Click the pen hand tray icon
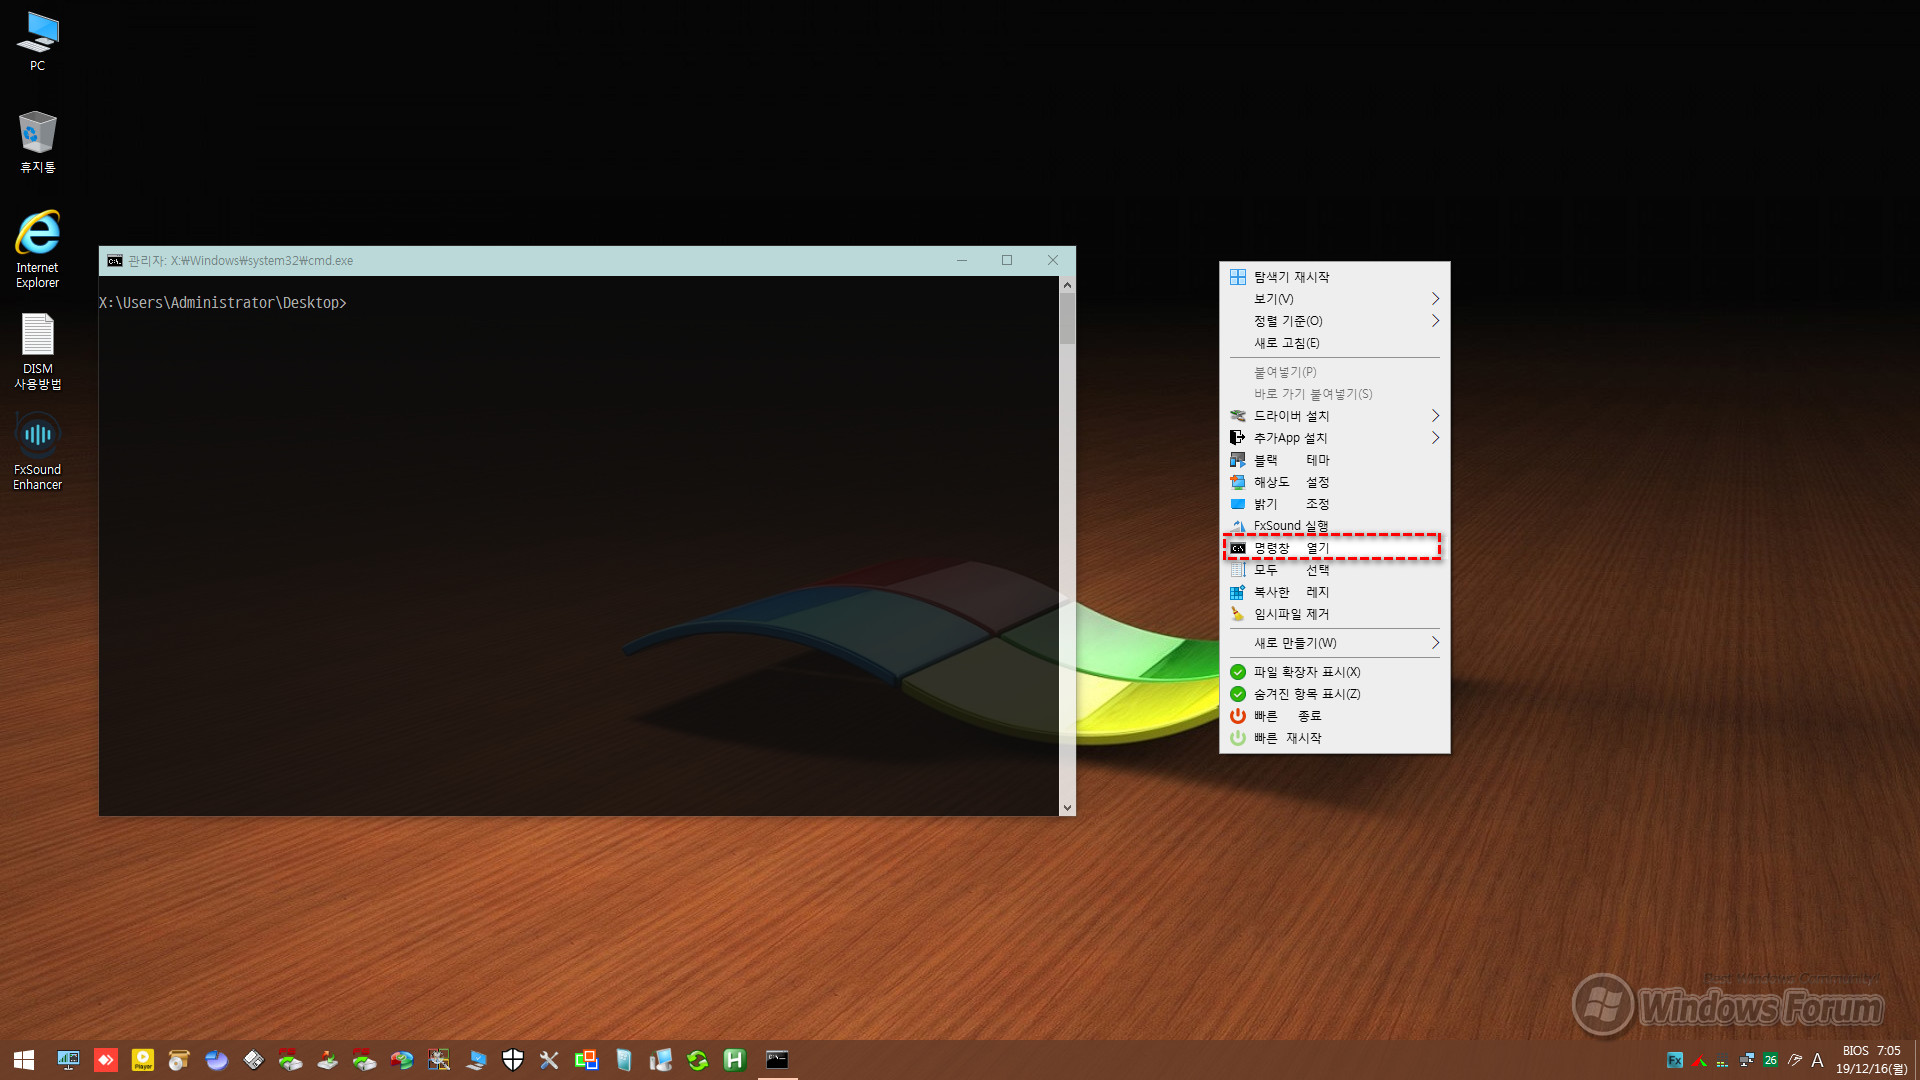Viewport: 1920px width, 1080px height. click(1795, 1060)
